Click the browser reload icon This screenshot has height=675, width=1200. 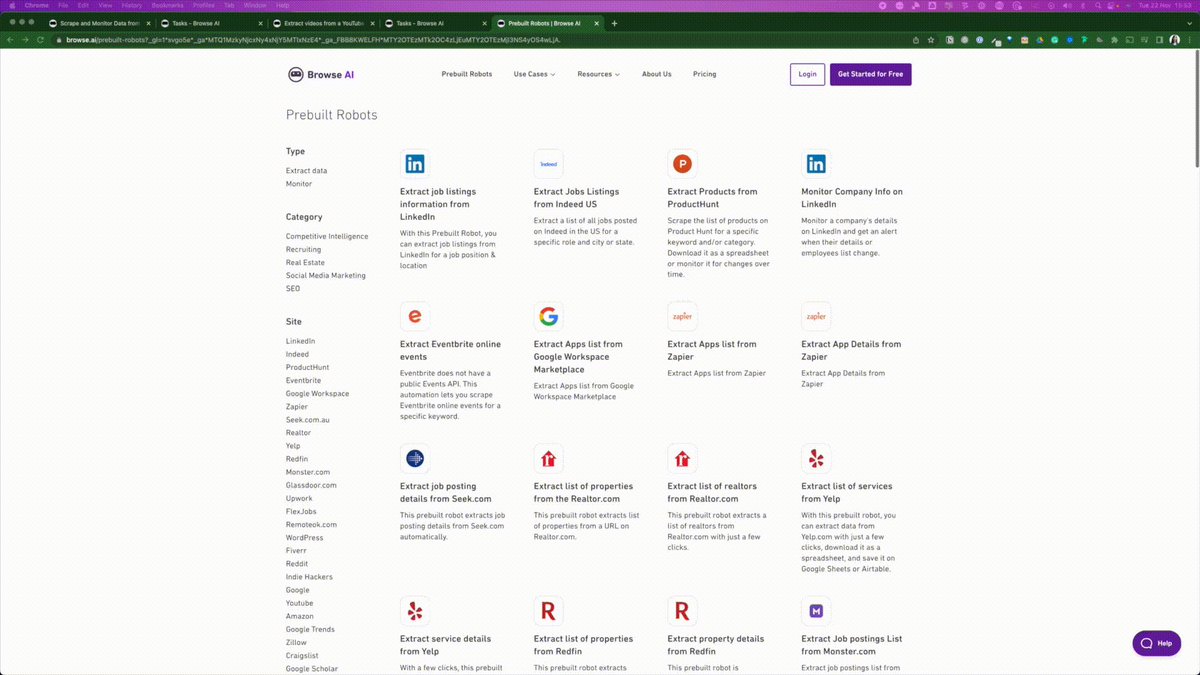[x=40, y=40]
